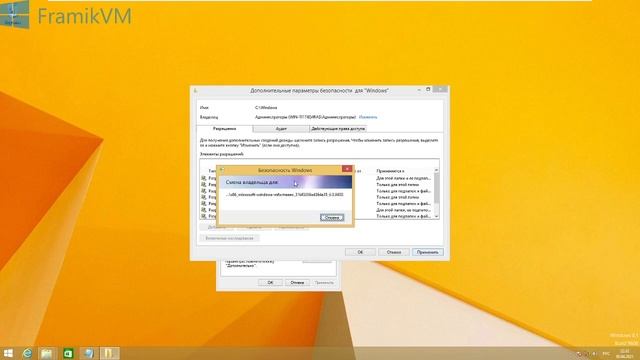640x360 pixels.
Task: Switch to the Аудит tab
Action: (281, 129)
